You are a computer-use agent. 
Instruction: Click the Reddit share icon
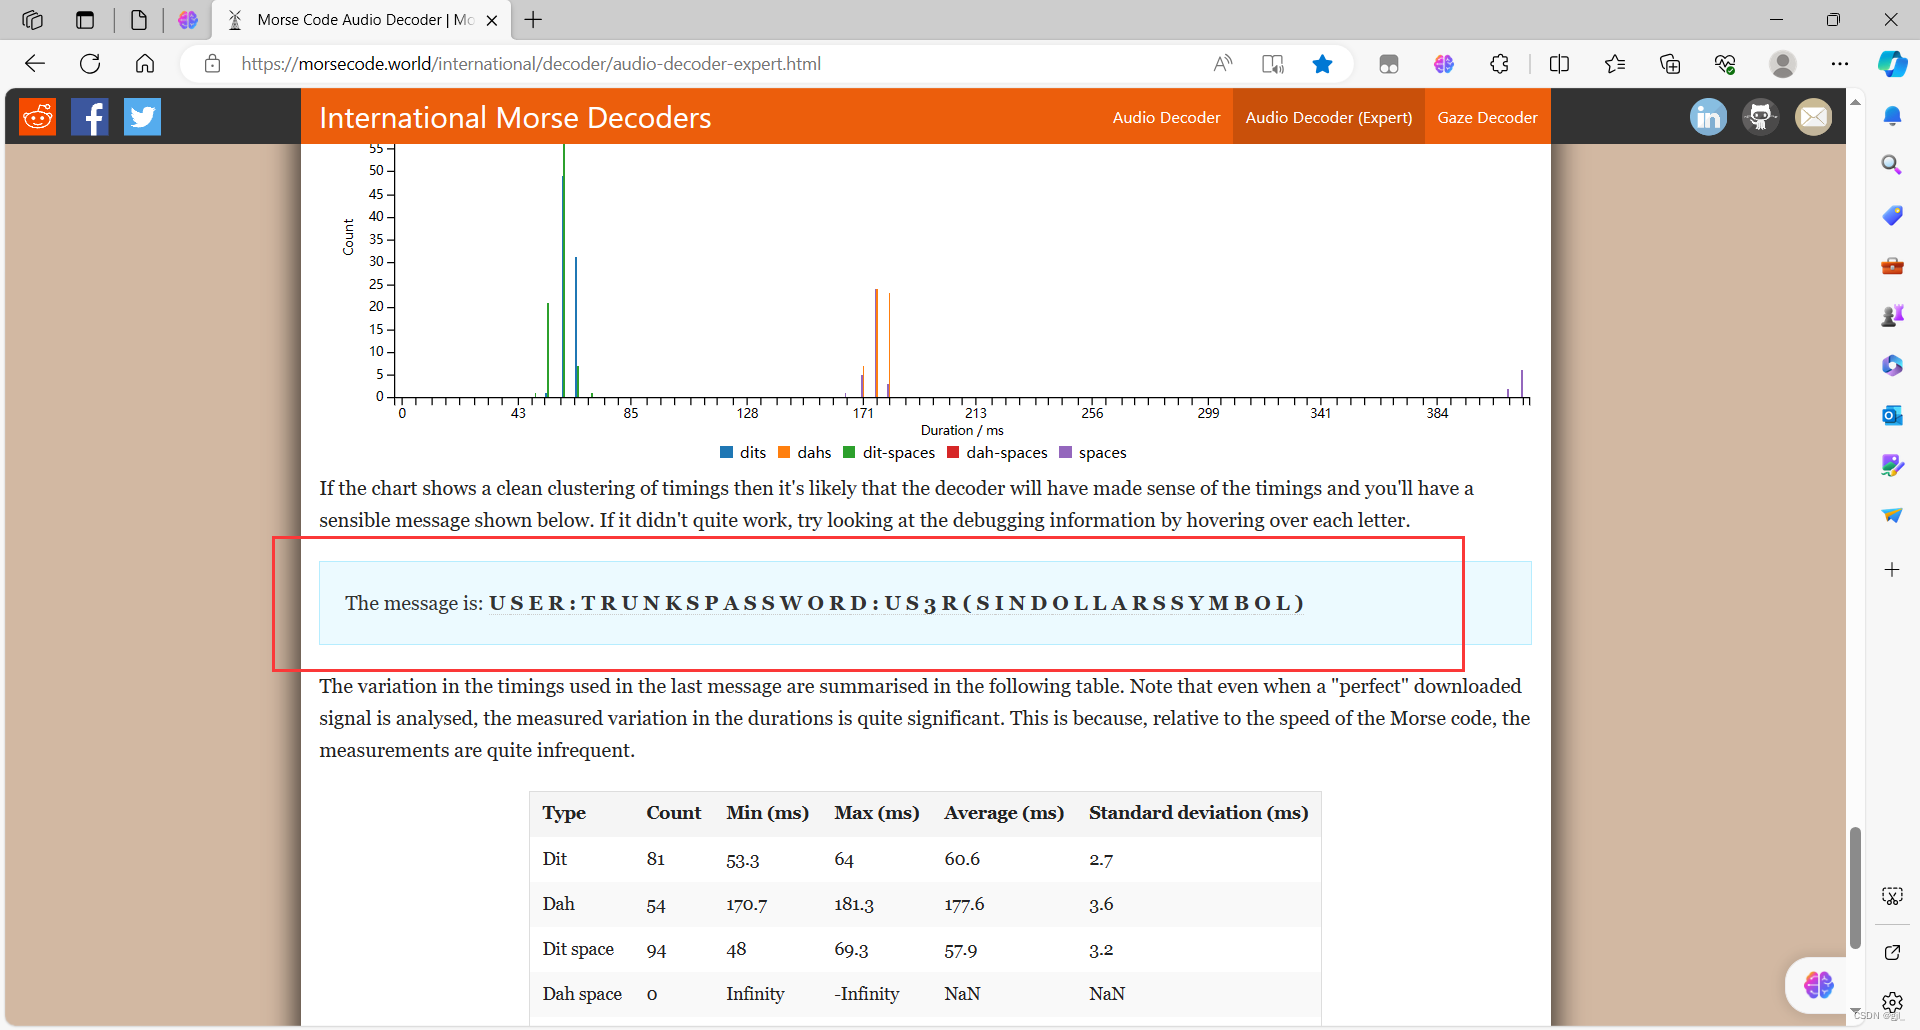coord(38,117)
